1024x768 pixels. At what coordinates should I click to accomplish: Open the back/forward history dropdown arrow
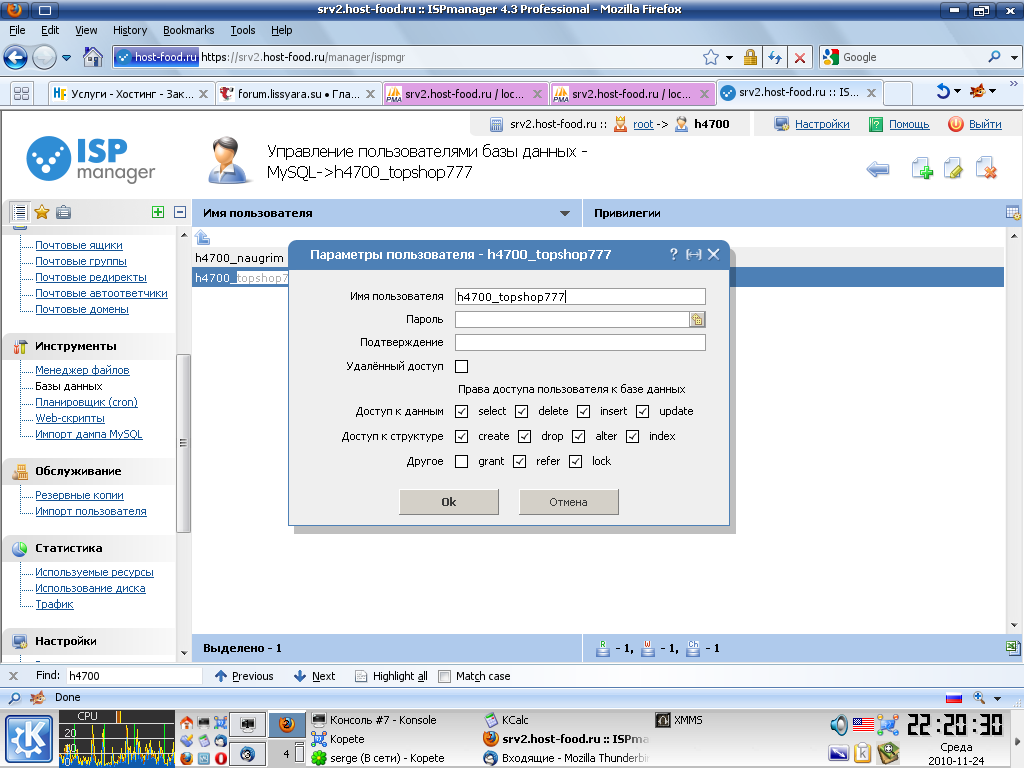pos(66,57)
